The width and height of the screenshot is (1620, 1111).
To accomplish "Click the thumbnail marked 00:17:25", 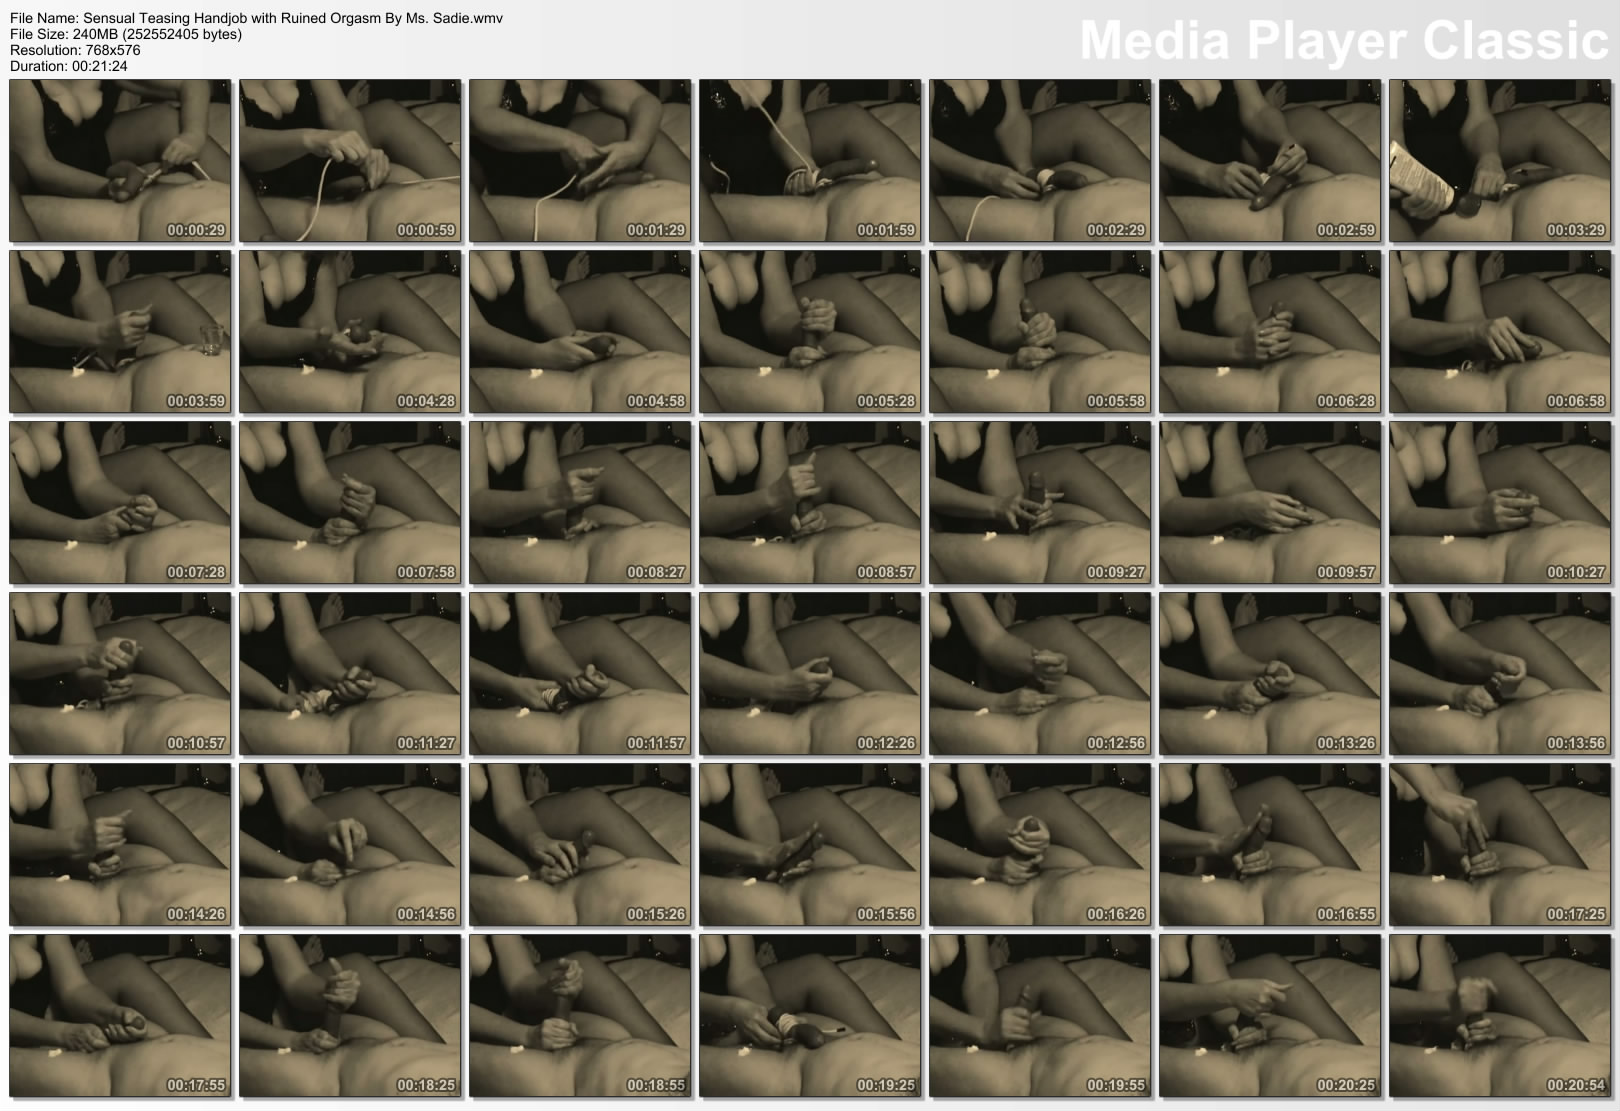I will 1500,845.
